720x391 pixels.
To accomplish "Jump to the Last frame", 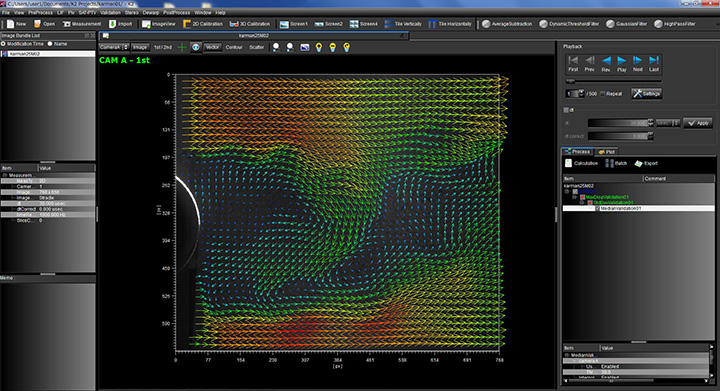I will tap(653, 63).
